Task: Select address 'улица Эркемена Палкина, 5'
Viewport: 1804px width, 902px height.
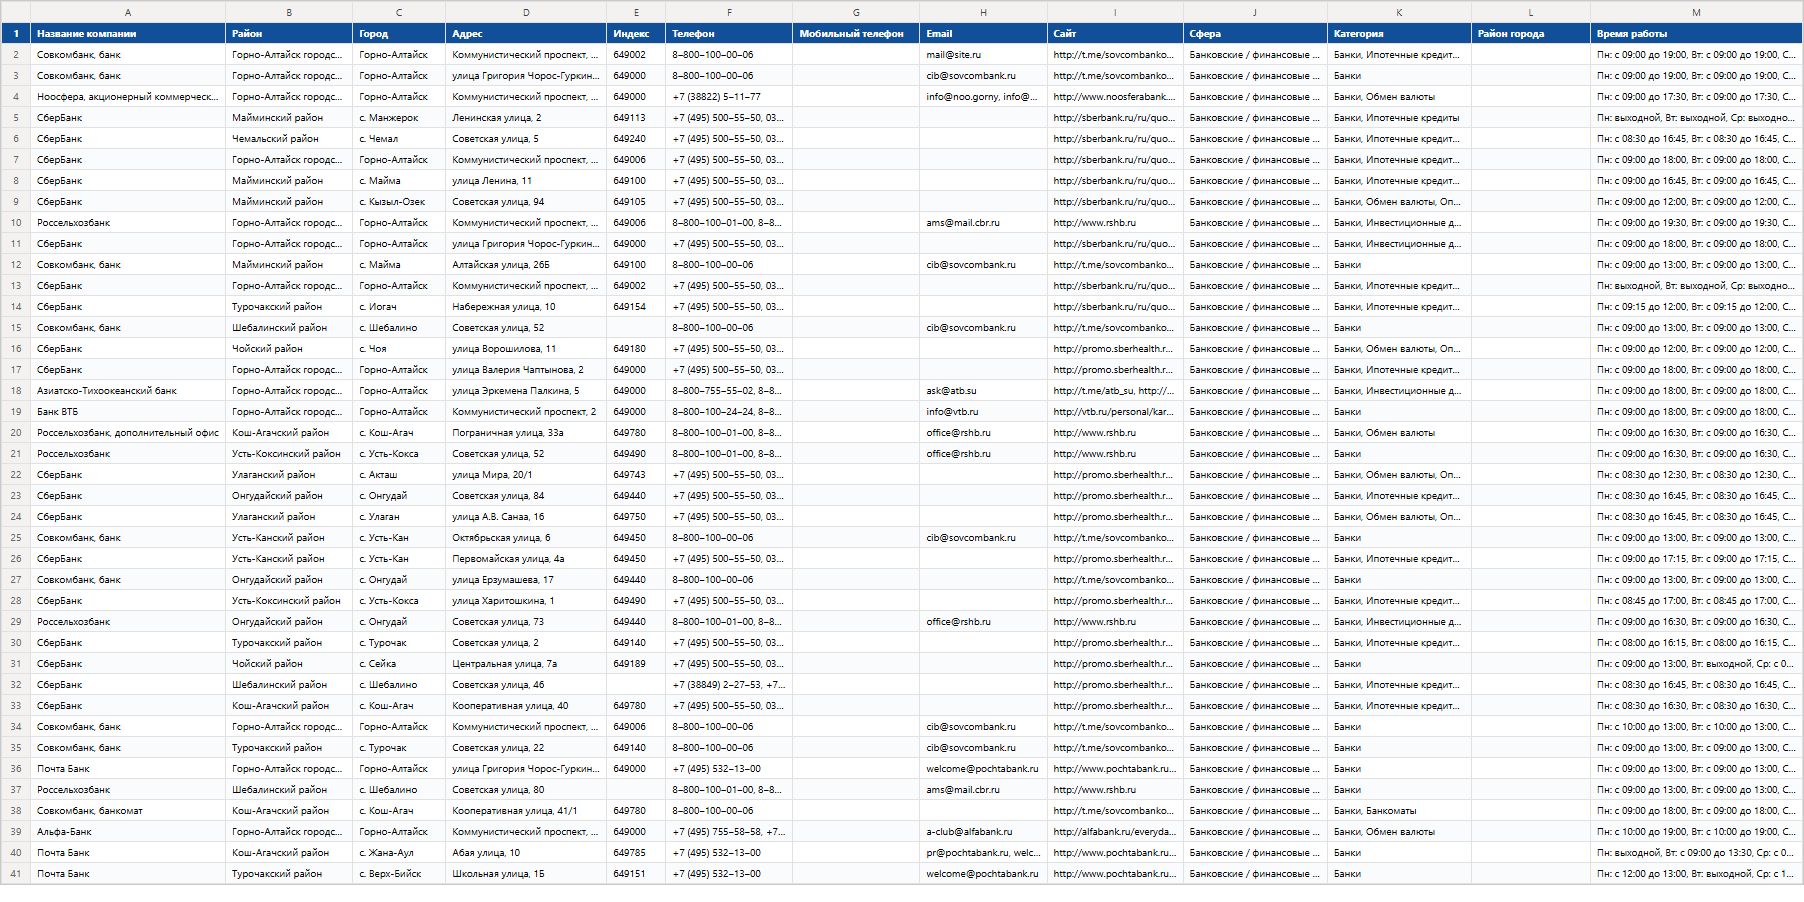Action: [x=526, y=391]
